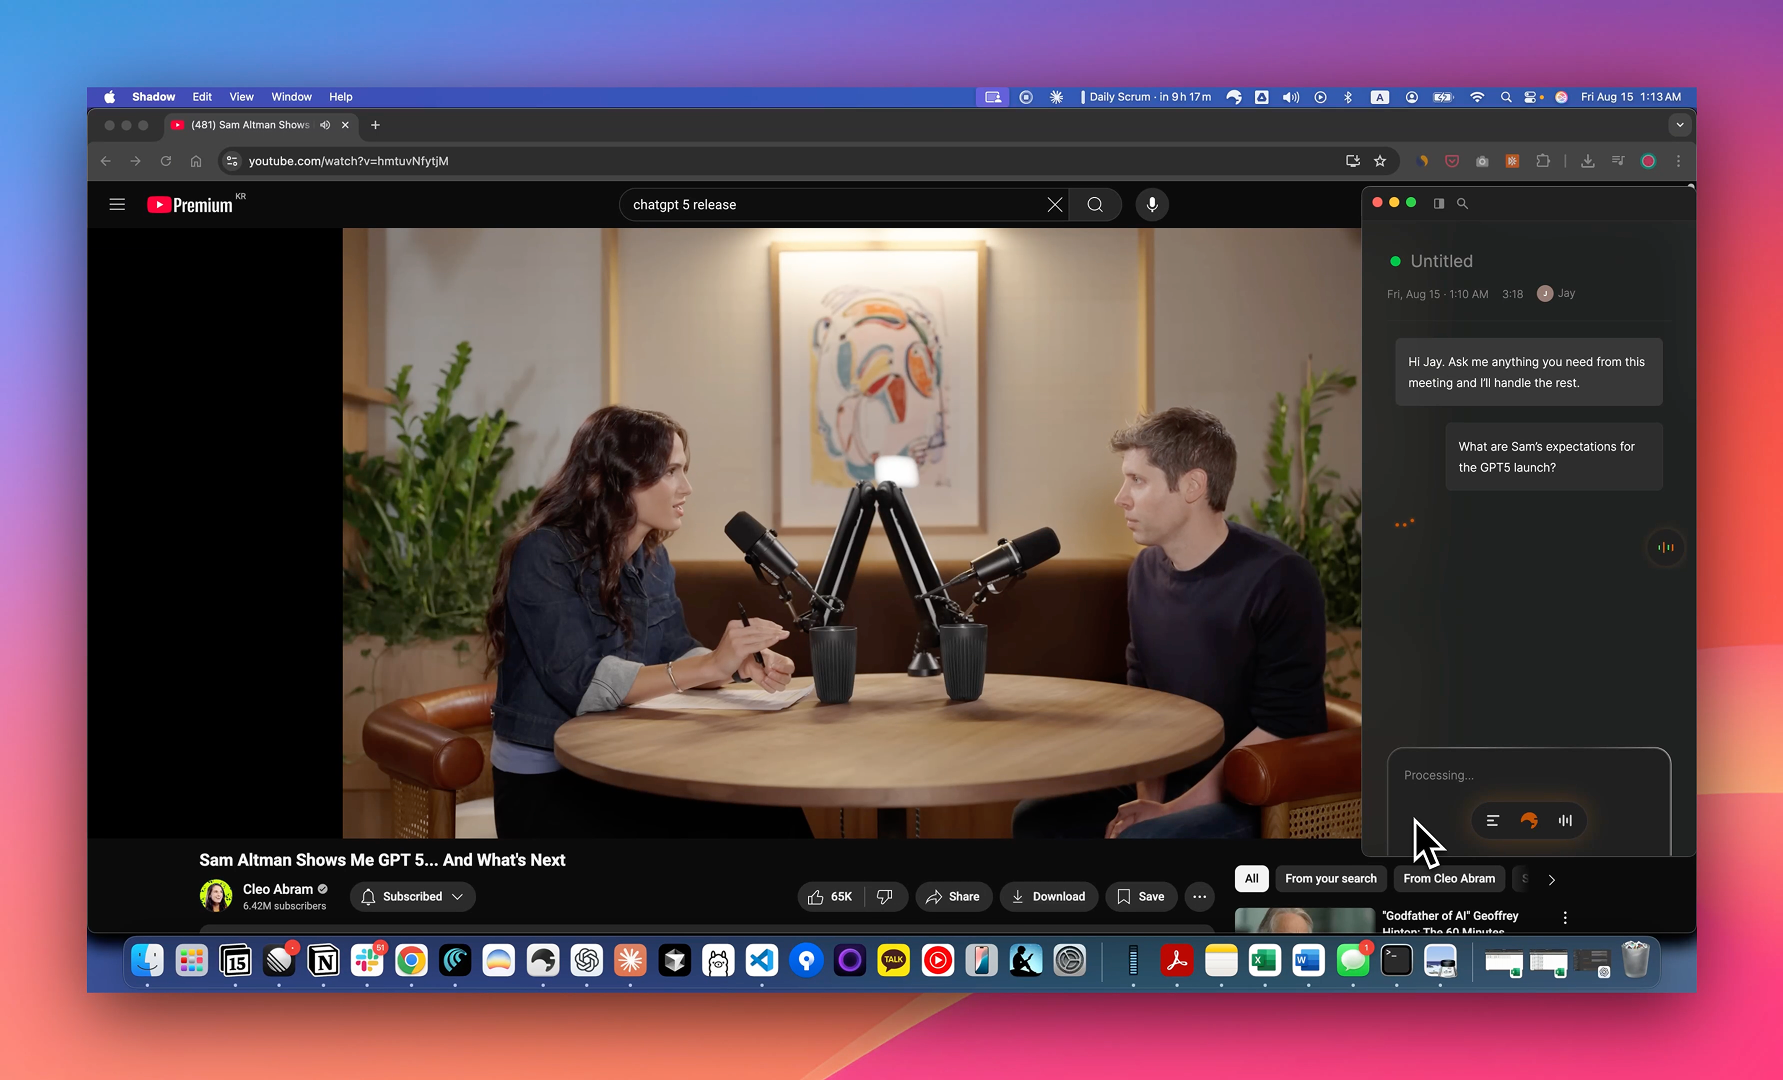Open the browser three-dot menu
This screenshot has width=1783, height=1080.
(x=1678, y=161)
